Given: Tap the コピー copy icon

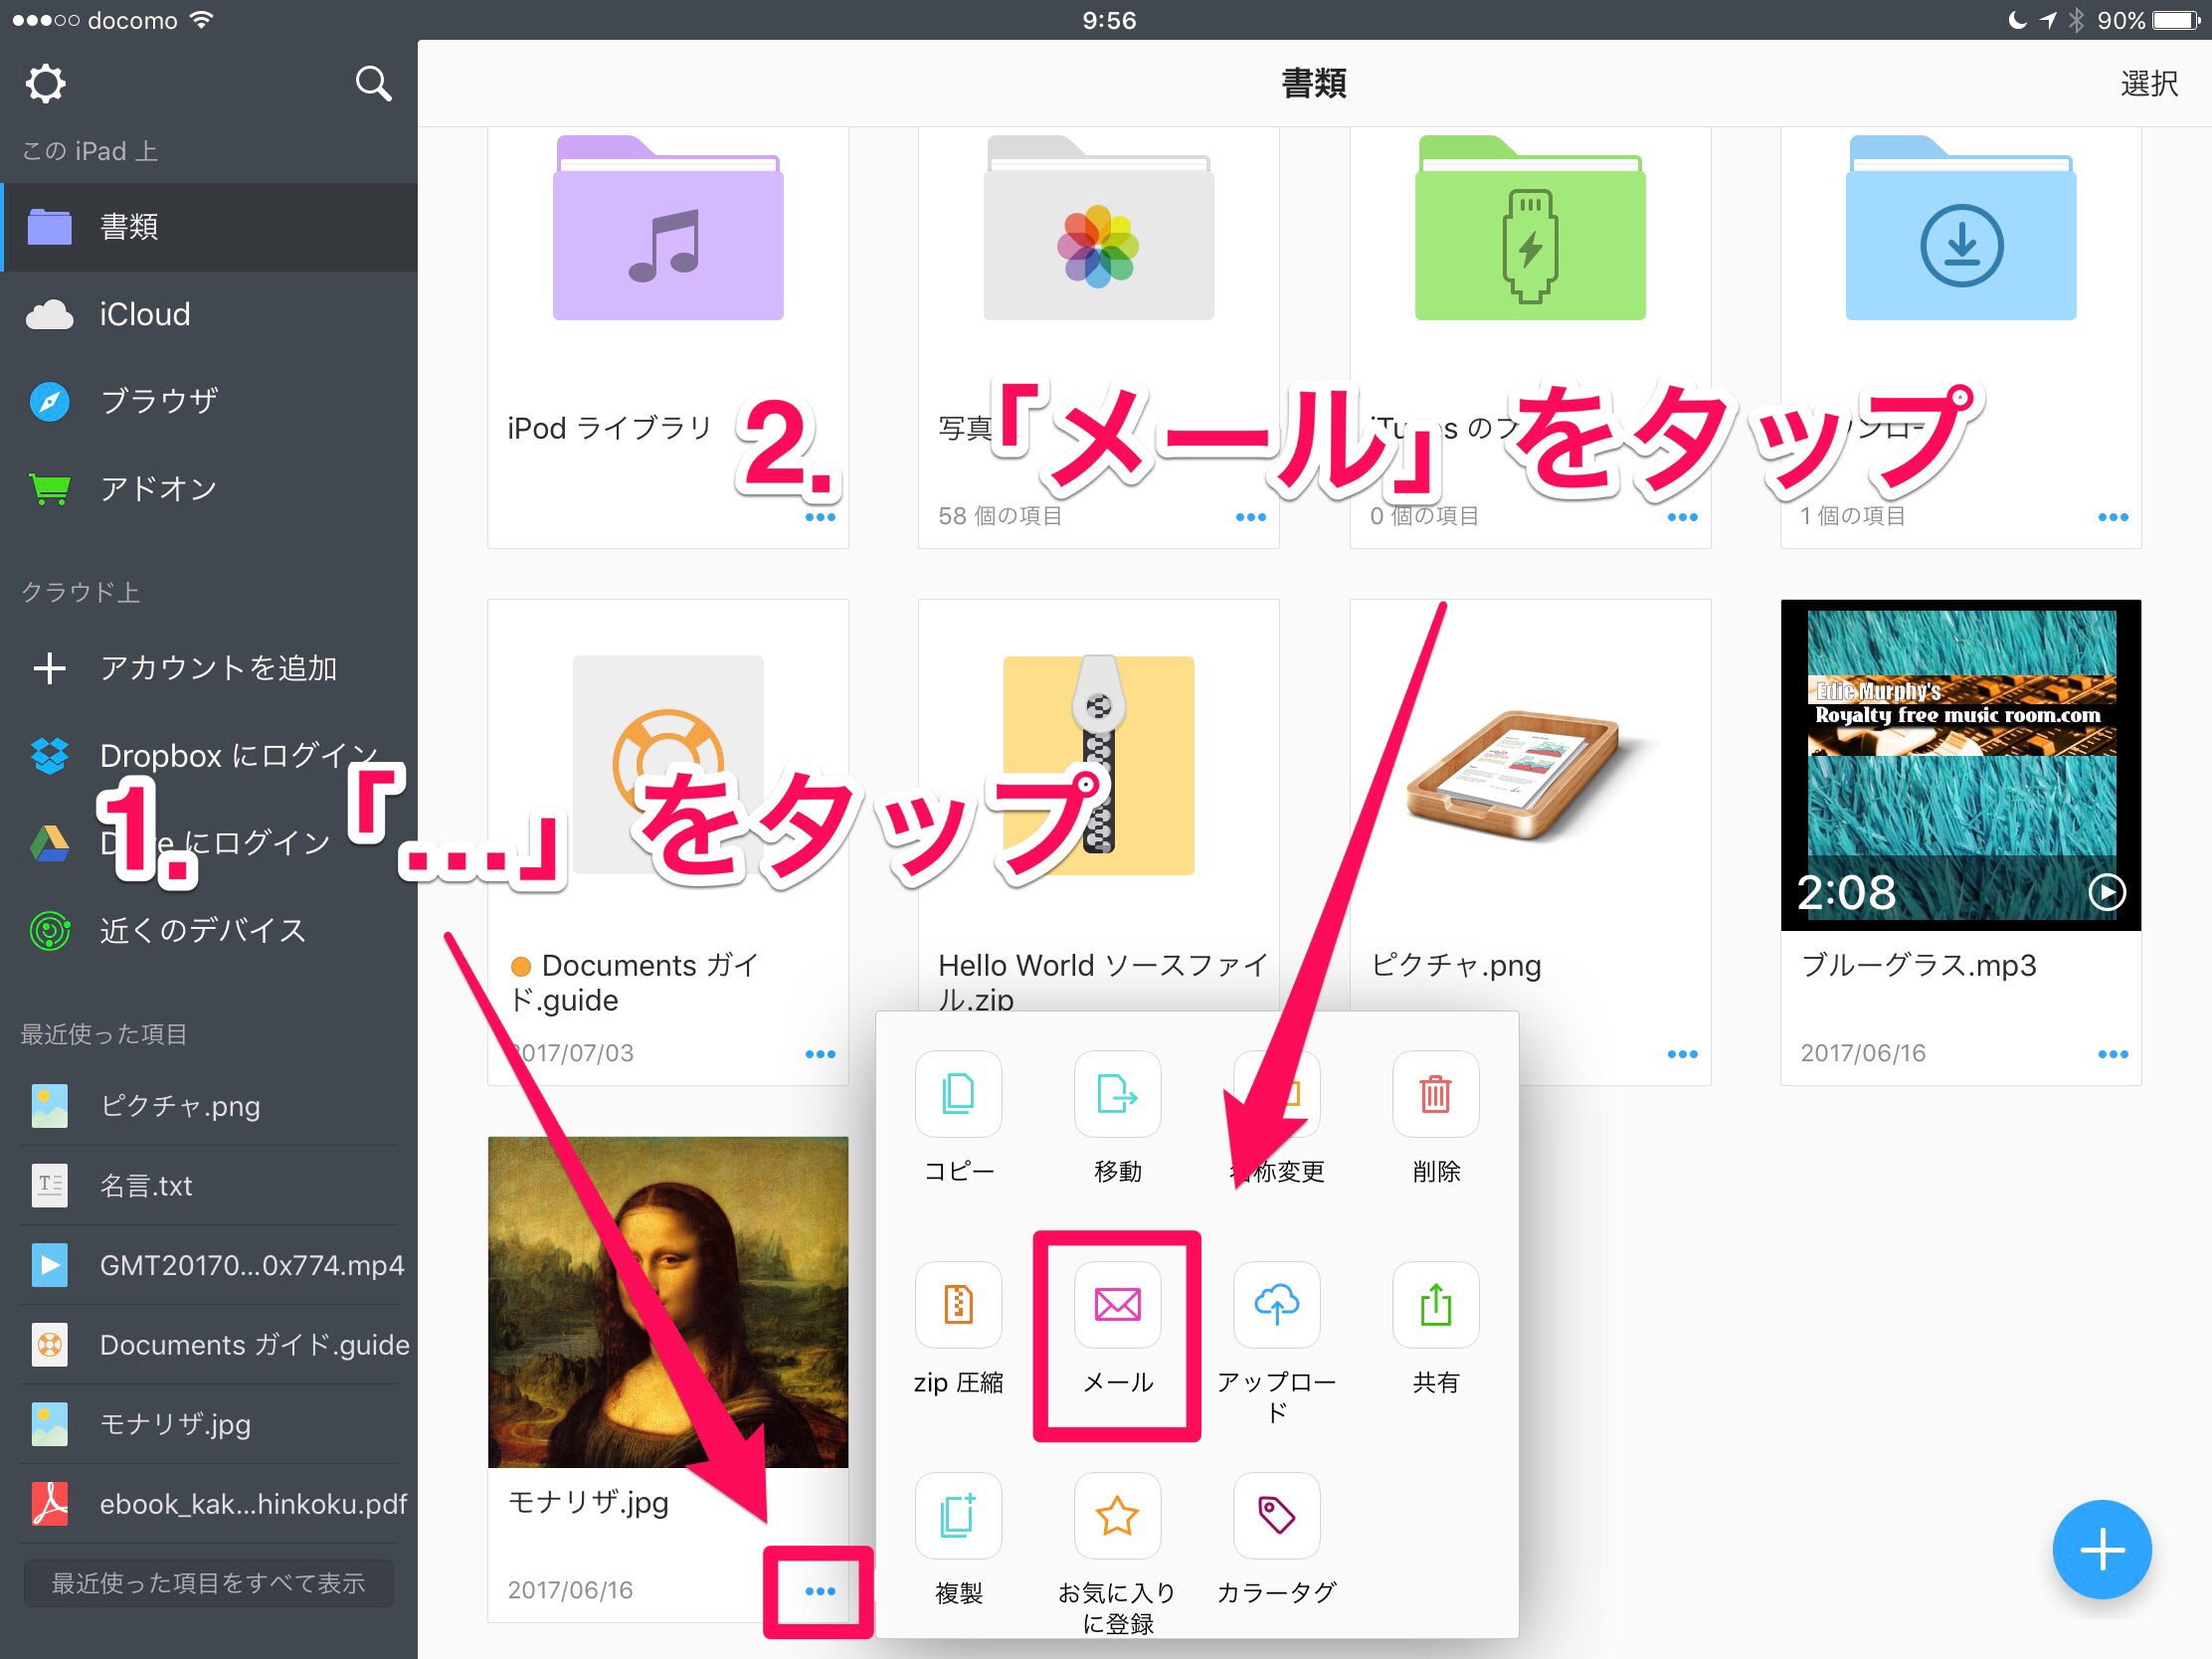Looking at the screenshot, I should [958, 1094].
